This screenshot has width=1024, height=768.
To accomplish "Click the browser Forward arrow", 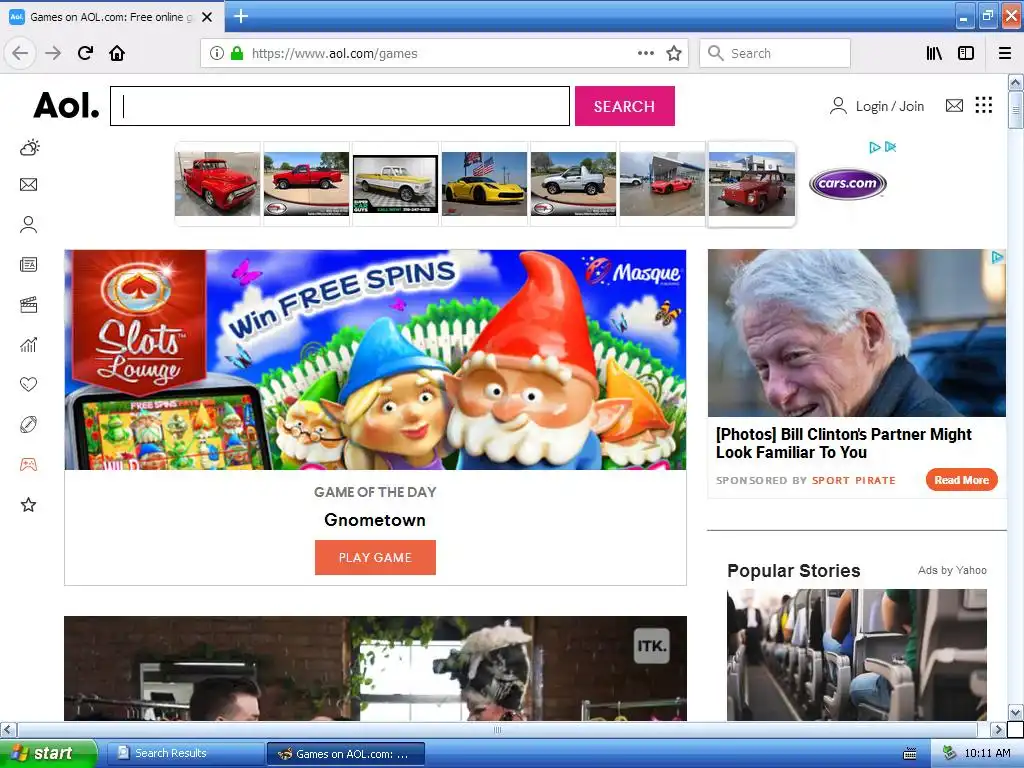I will [53, 53].
